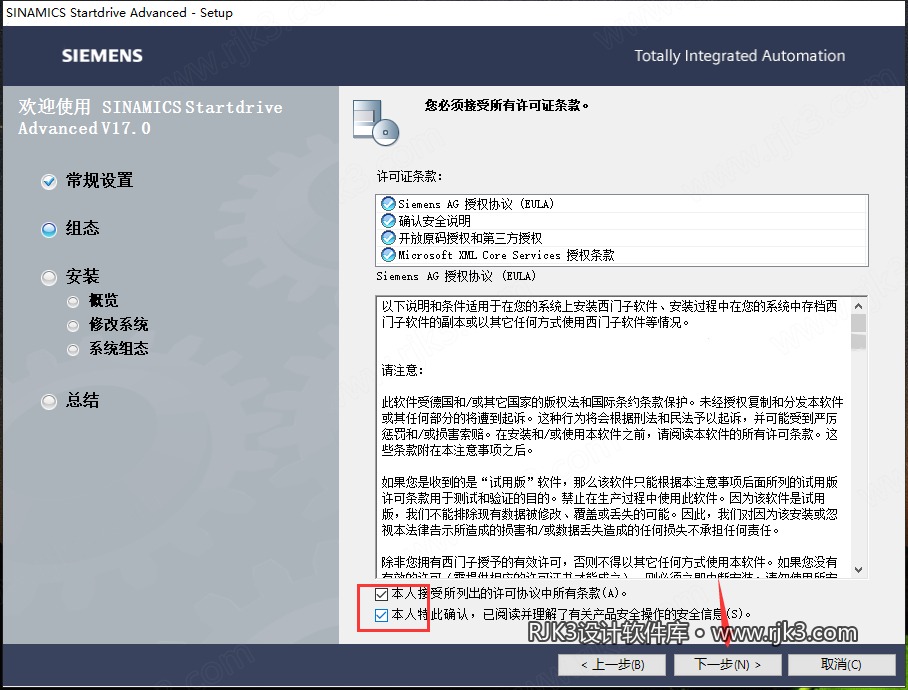Click the 许可证条款 label

tap(409, 176)
